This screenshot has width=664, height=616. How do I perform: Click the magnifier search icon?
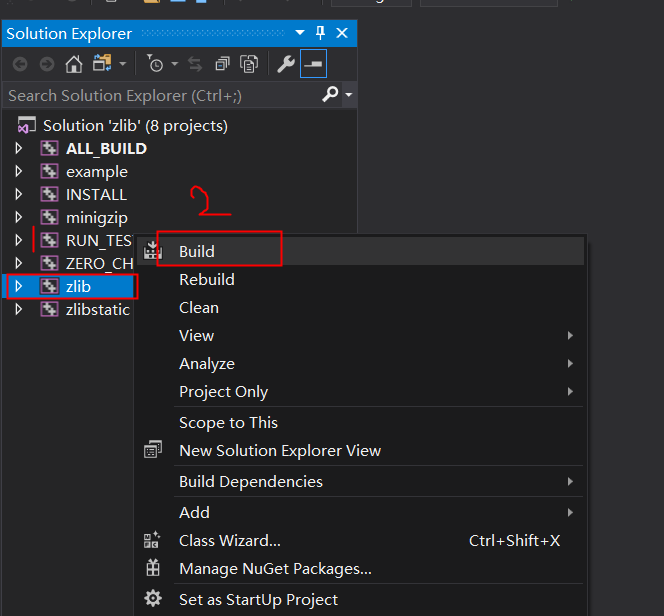(330, 94)
